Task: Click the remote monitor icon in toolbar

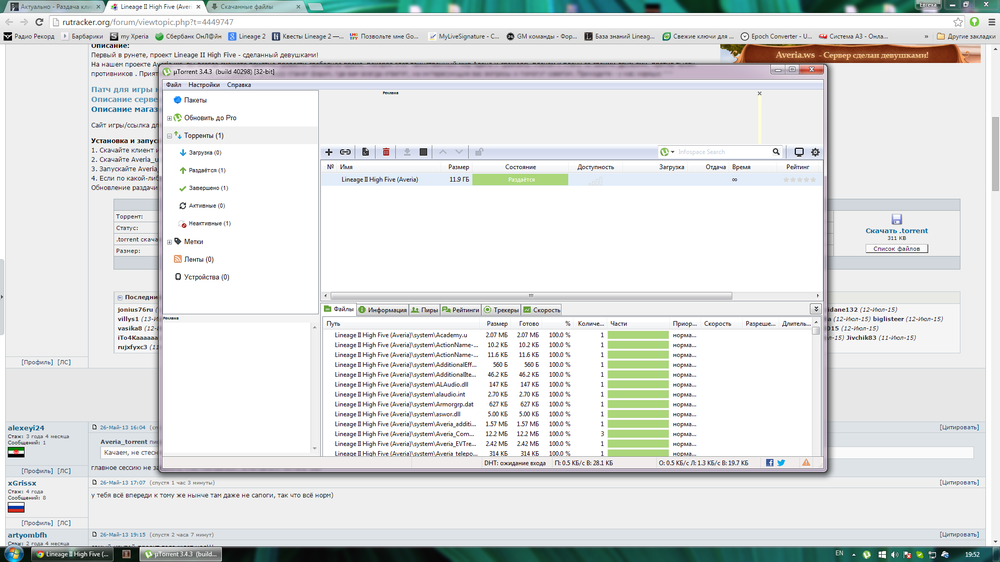Action: tap(798, 152)
